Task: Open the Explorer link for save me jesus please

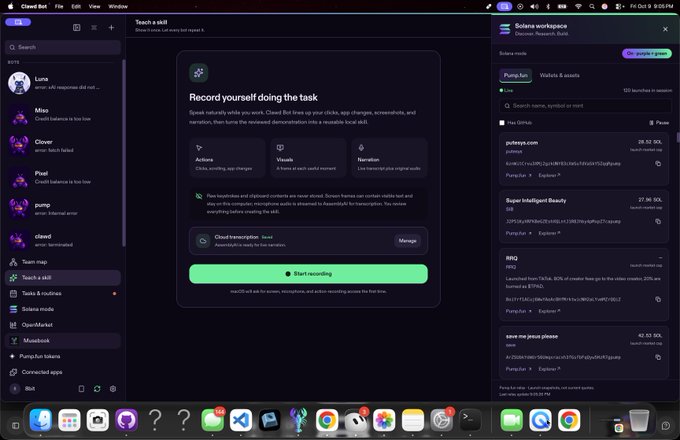Action: coord(549,369)
